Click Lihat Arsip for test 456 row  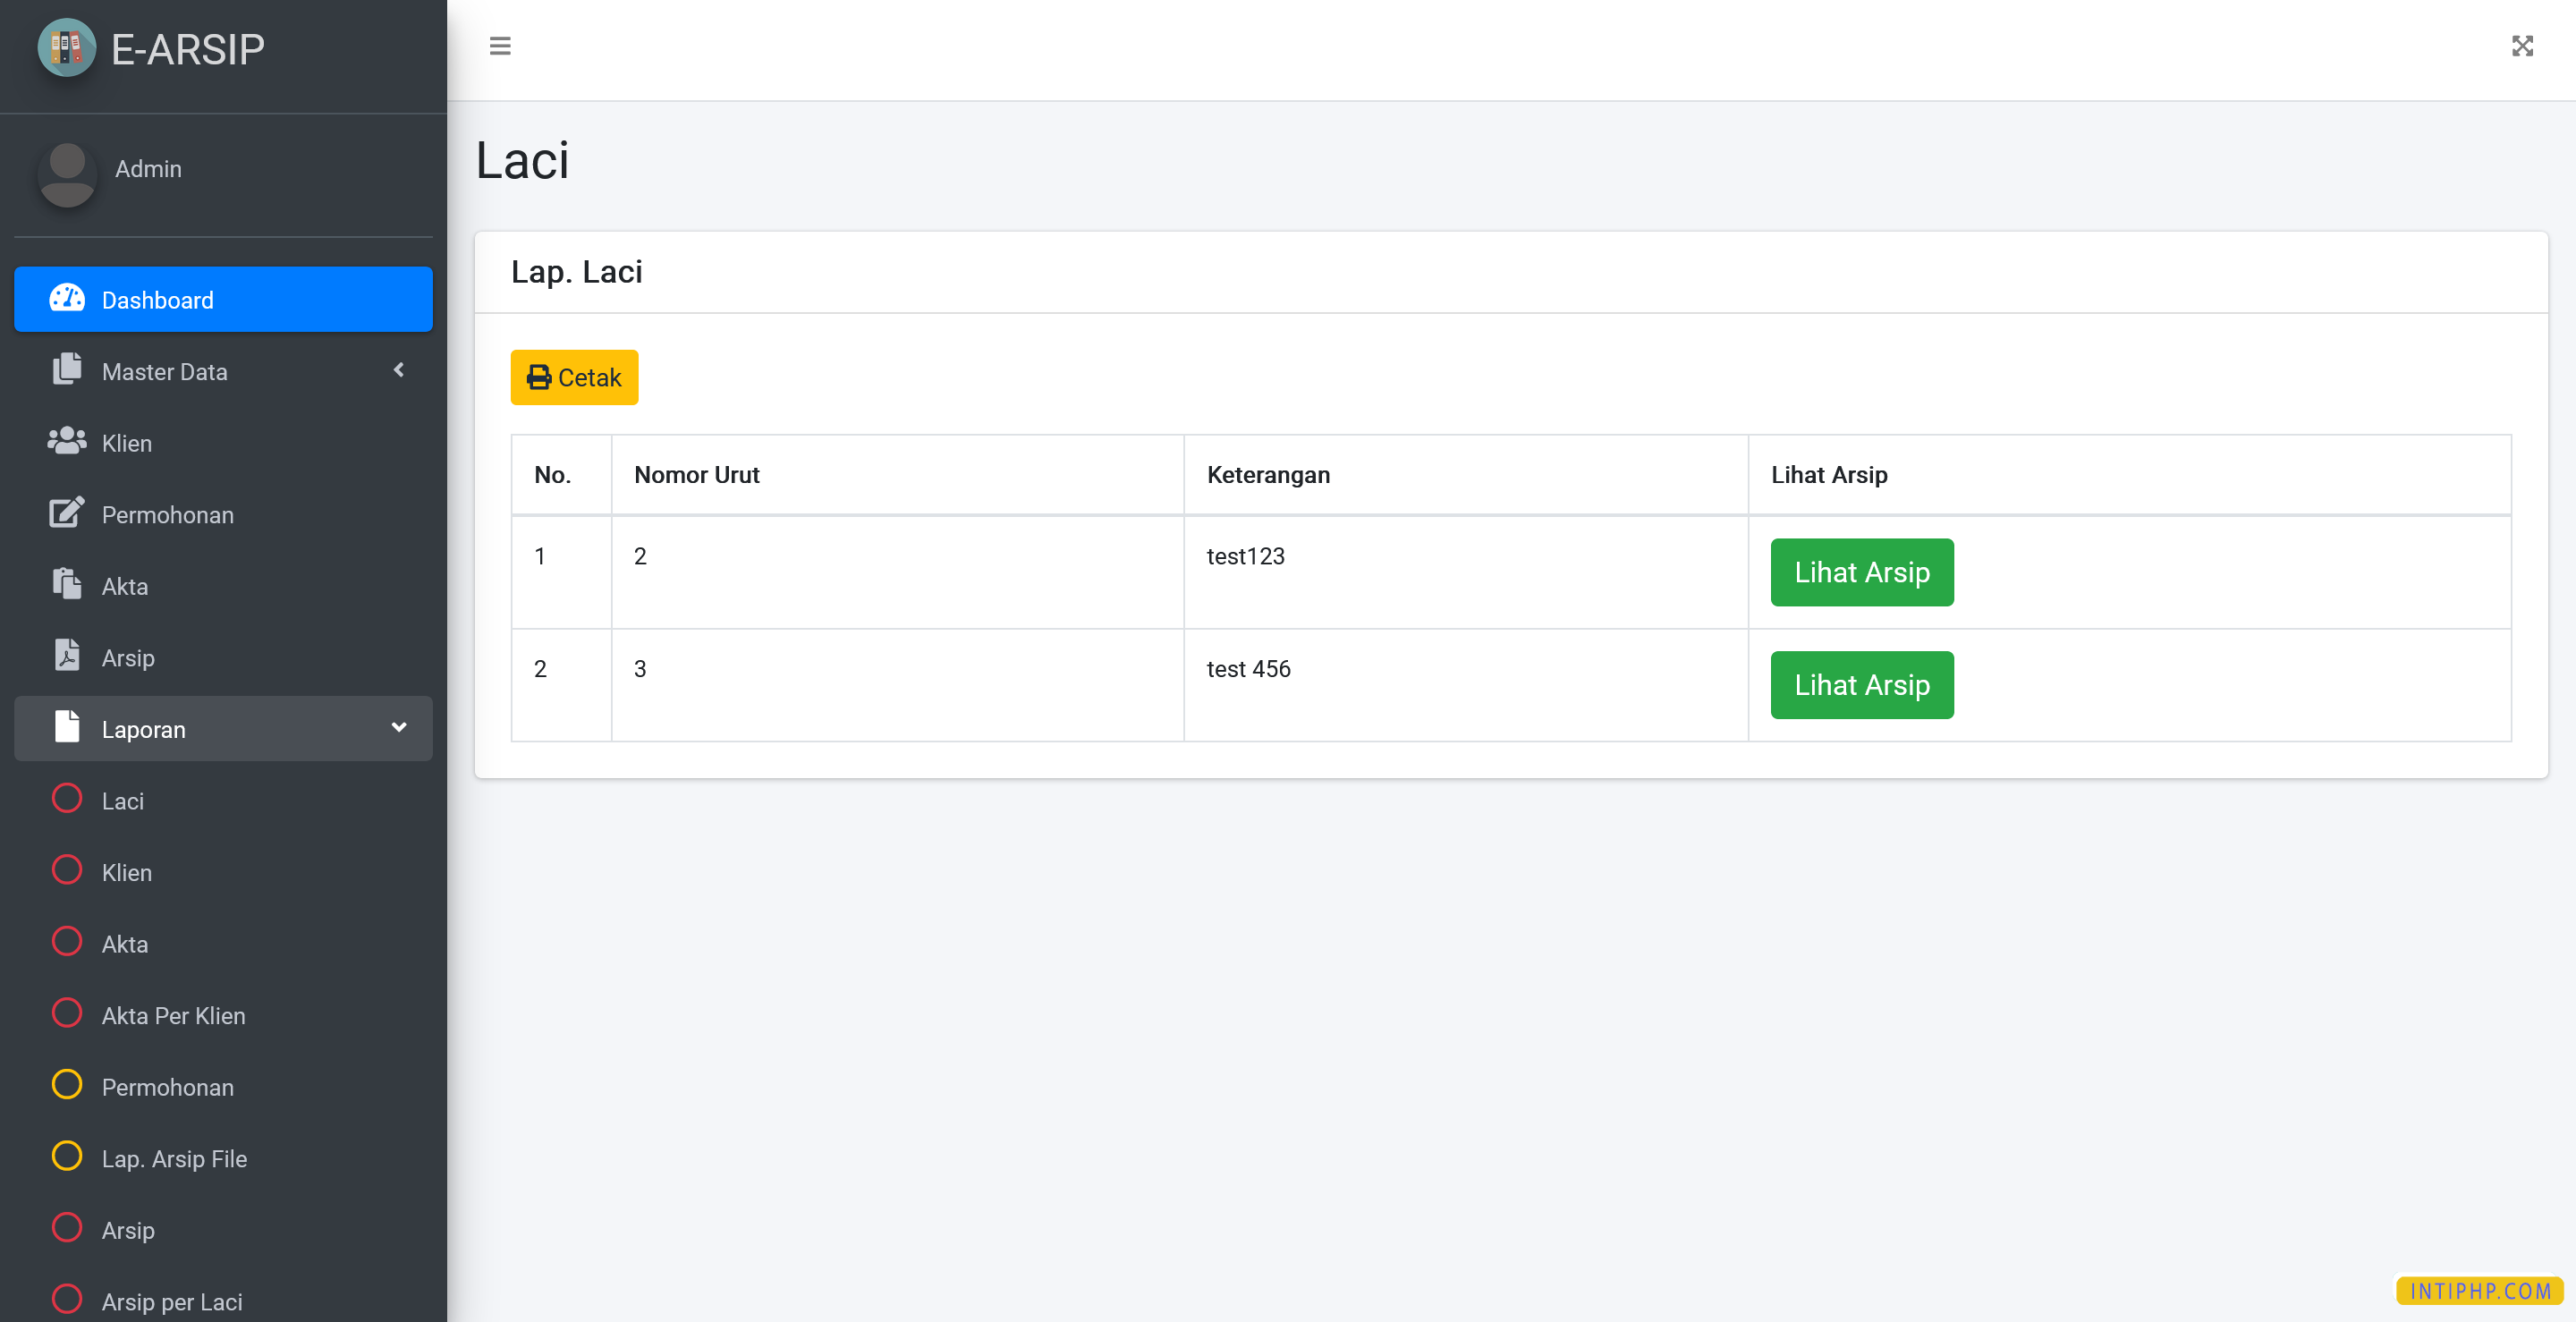[1861, 685]
